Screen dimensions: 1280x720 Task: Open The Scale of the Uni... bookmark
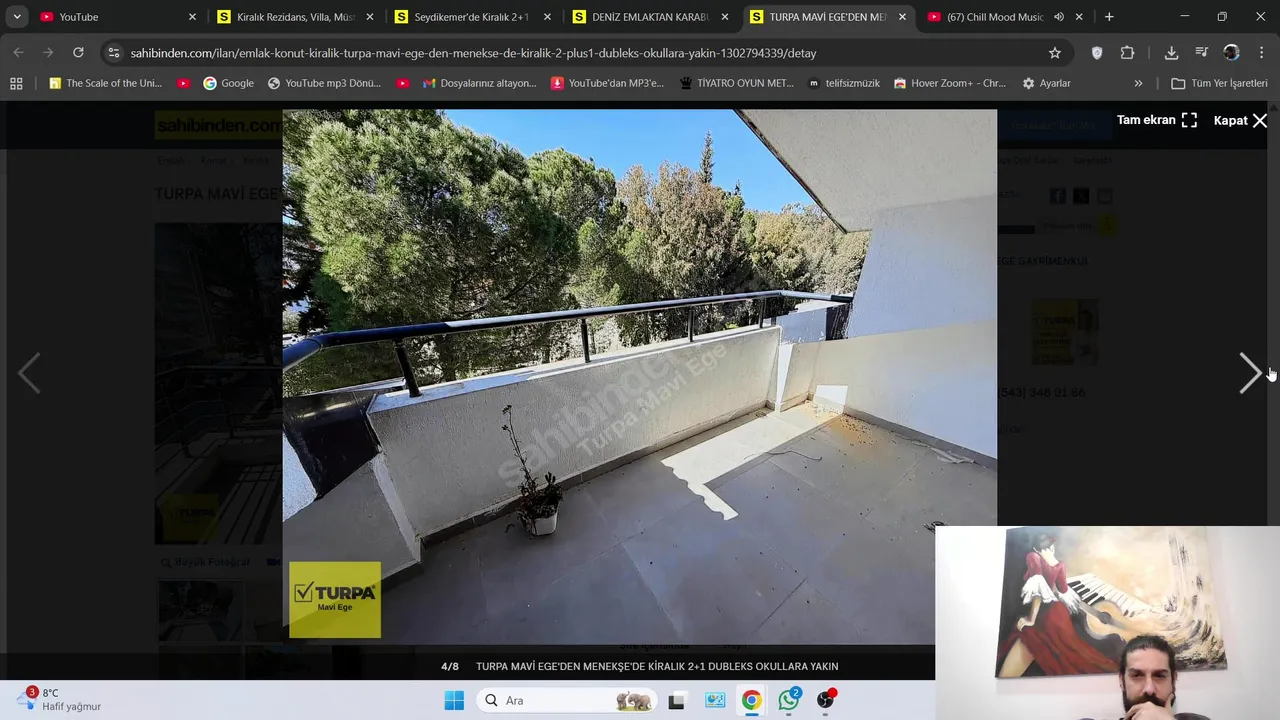pos(105,83)
